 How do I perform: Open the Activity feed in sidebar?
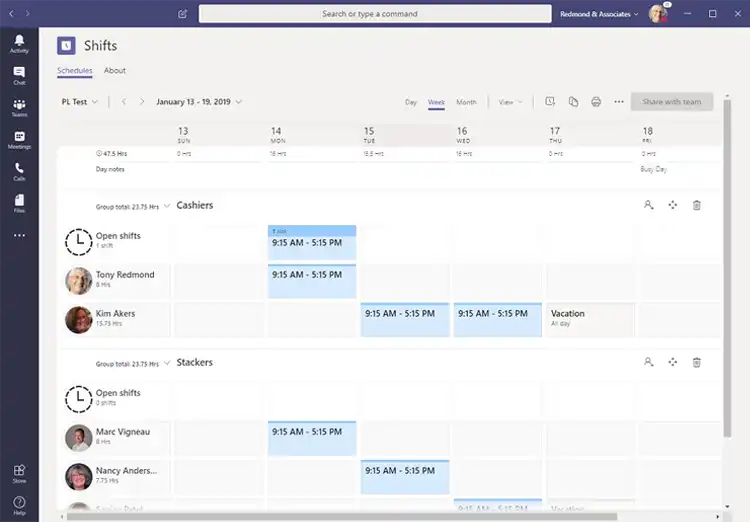coord(19,43)
